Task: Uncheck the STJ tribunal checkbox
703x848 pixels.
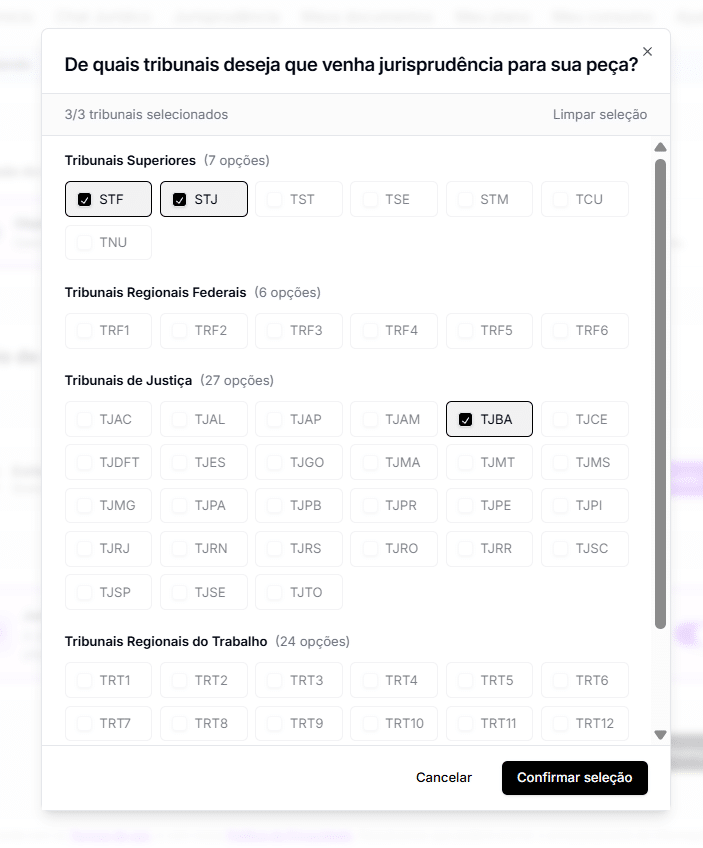Action: (x=180, y=199)
